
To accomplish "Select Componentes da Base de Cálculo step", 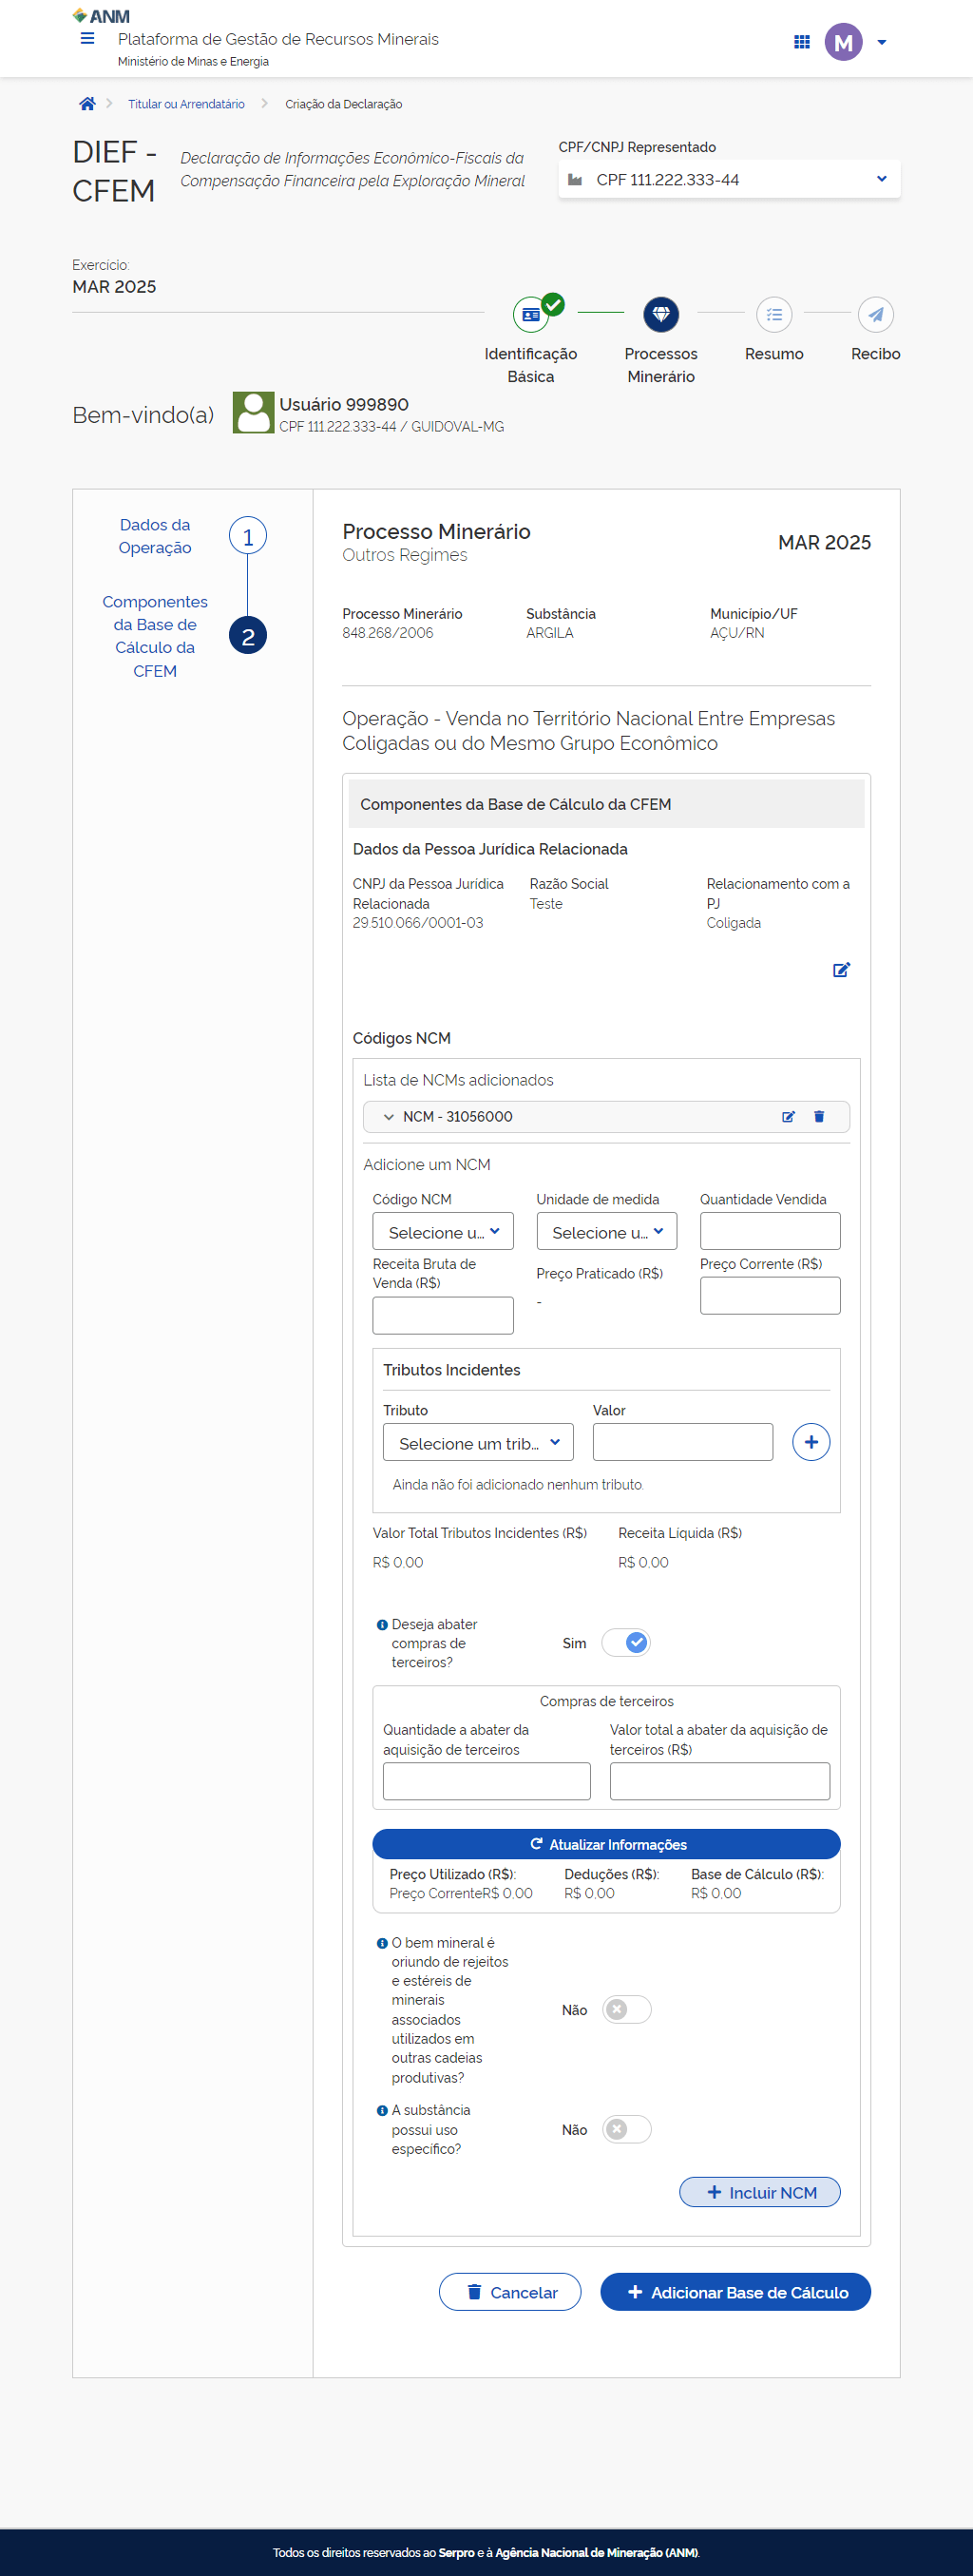I will [248, 636].
